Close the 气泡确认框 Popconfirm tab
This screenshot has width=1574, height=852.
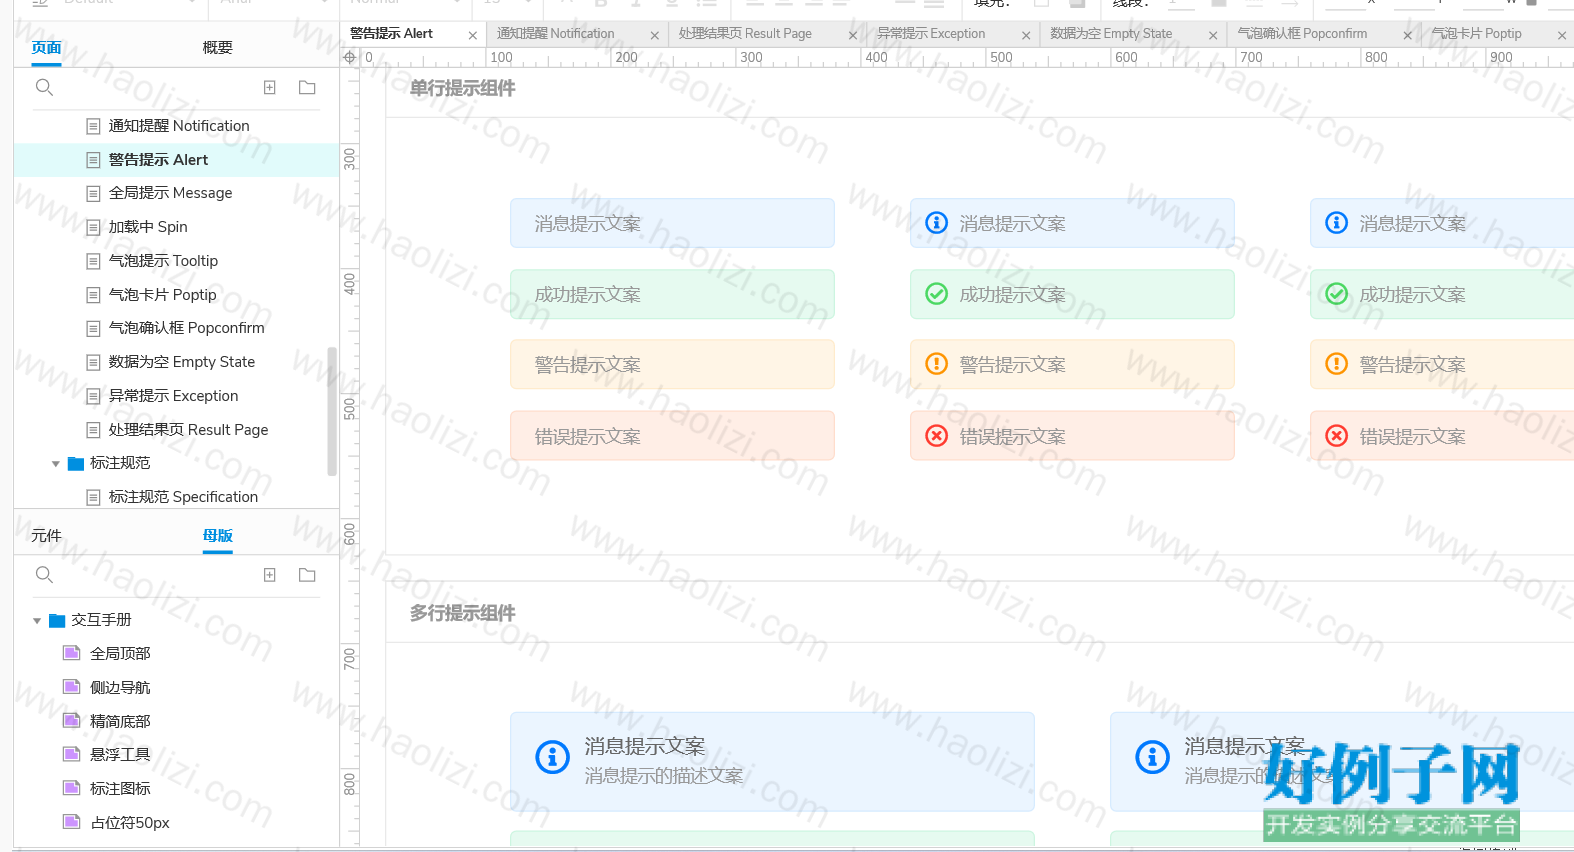pos(1408,35)
